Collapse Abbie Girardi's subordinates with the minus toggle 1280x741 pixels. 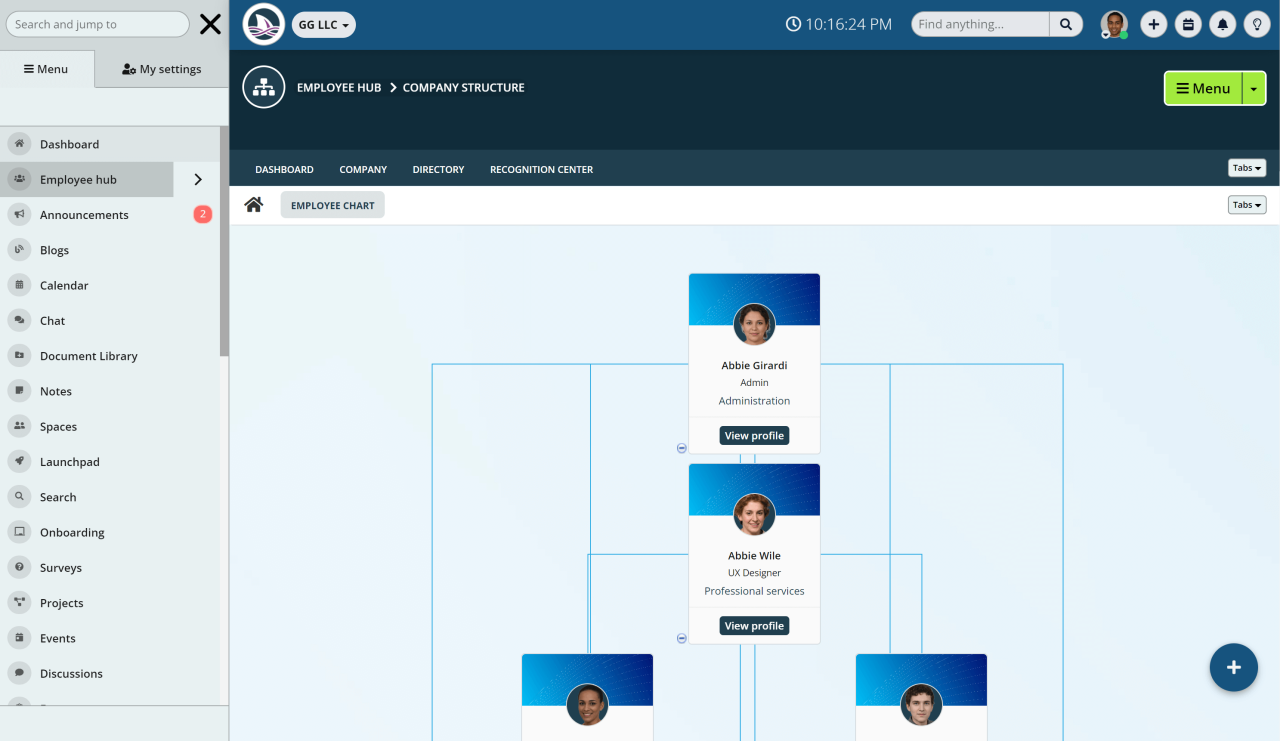[681, 448]
